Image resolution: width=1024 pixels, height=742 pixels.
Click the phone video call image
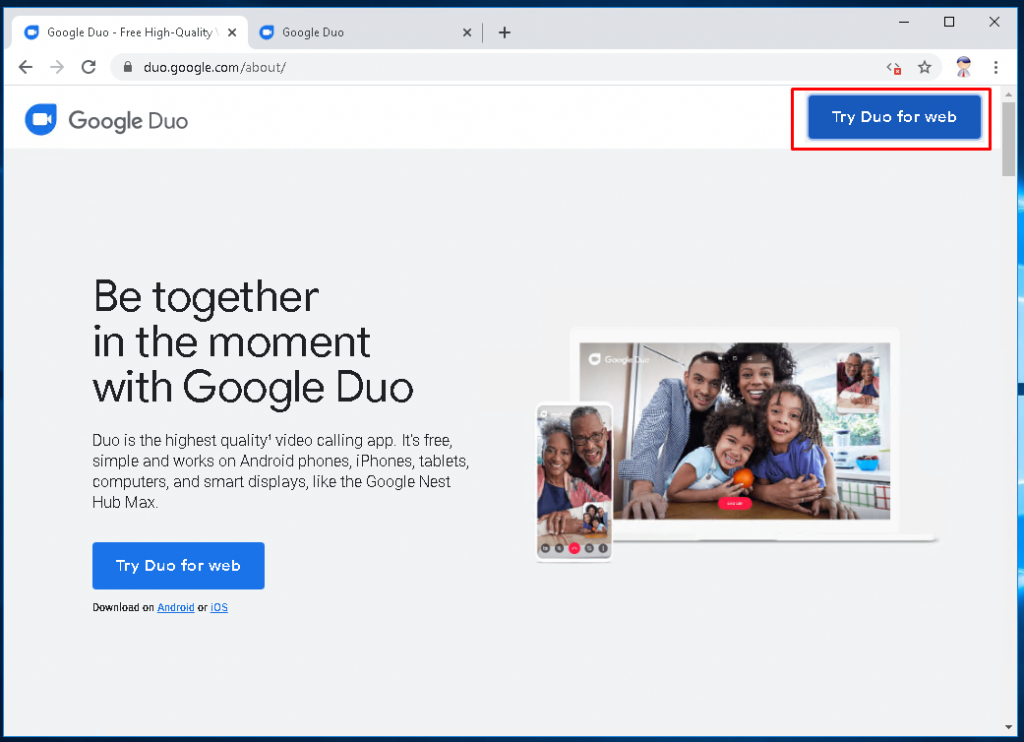[574, 482]
